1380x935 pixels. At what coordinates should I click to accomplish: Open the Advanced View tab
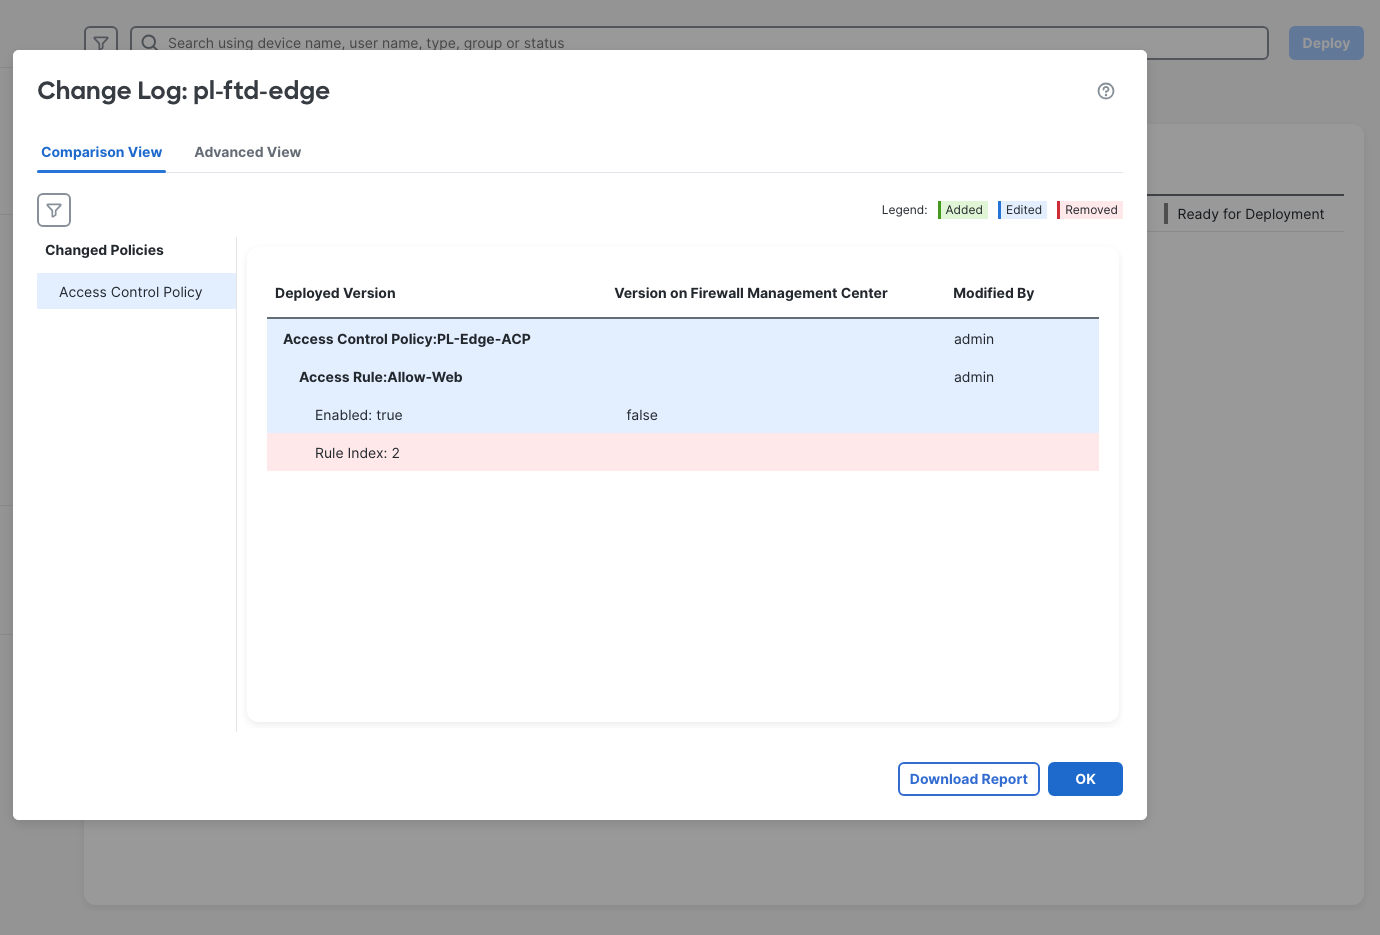coord(248,152)
